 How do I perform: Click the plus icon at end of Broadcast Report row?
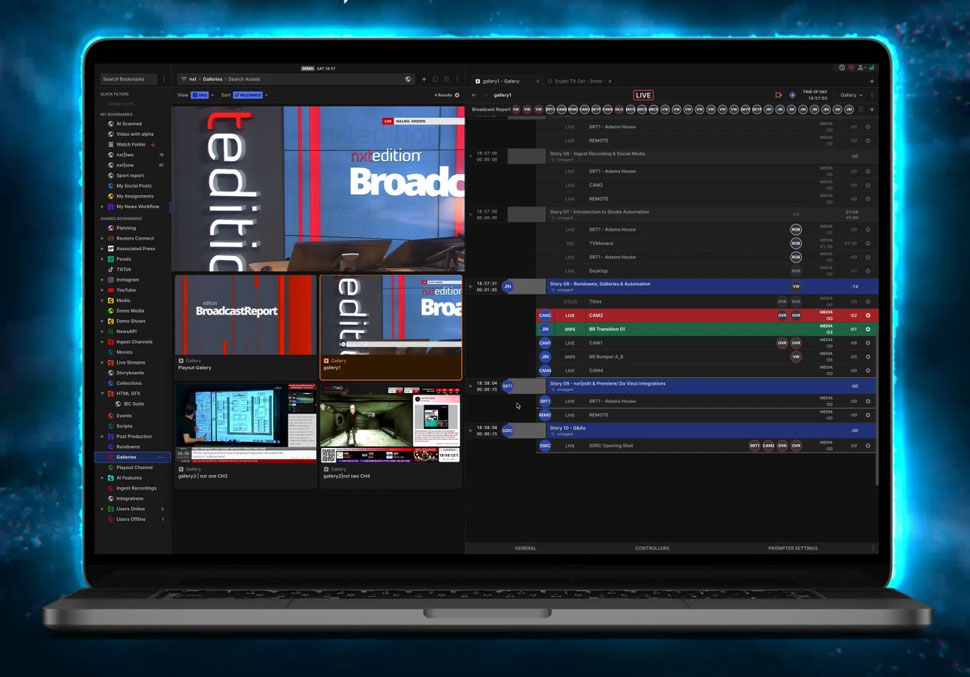point(872,110)
